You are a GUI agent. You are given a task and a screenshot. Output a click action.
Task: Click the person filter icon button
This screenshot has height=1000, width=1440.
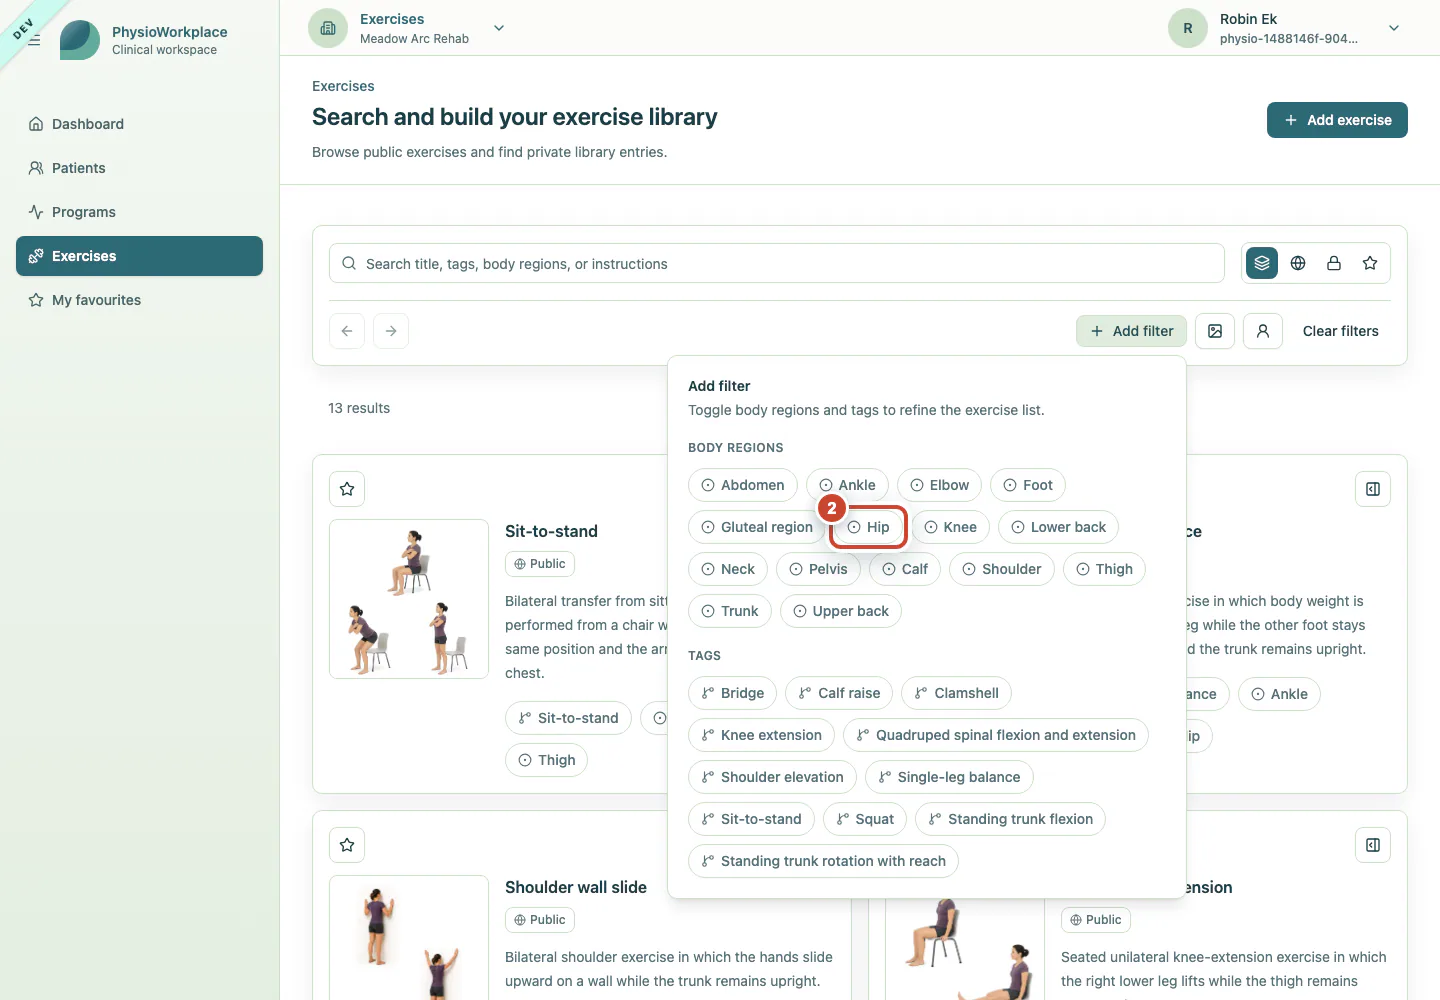click(1263, 331)
